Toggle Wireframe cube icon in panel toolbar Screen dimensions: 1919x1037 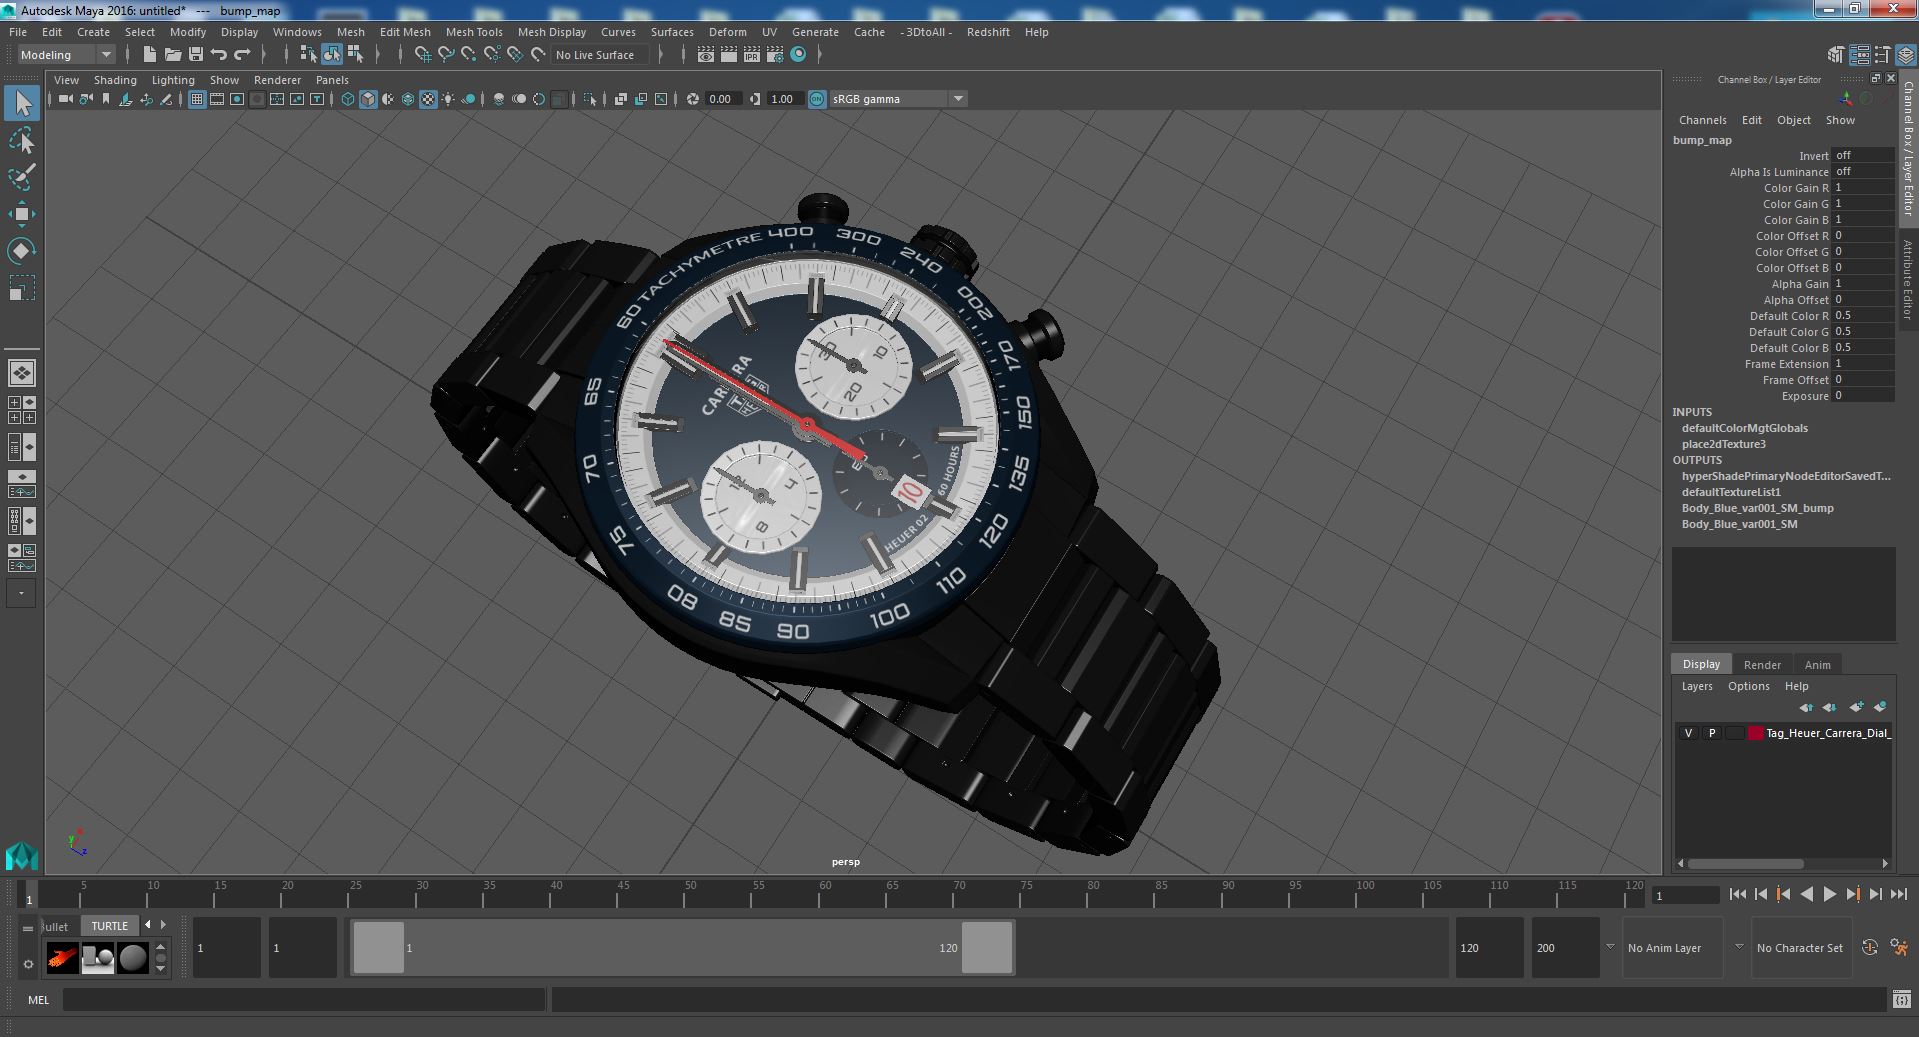tap(347, 99)
